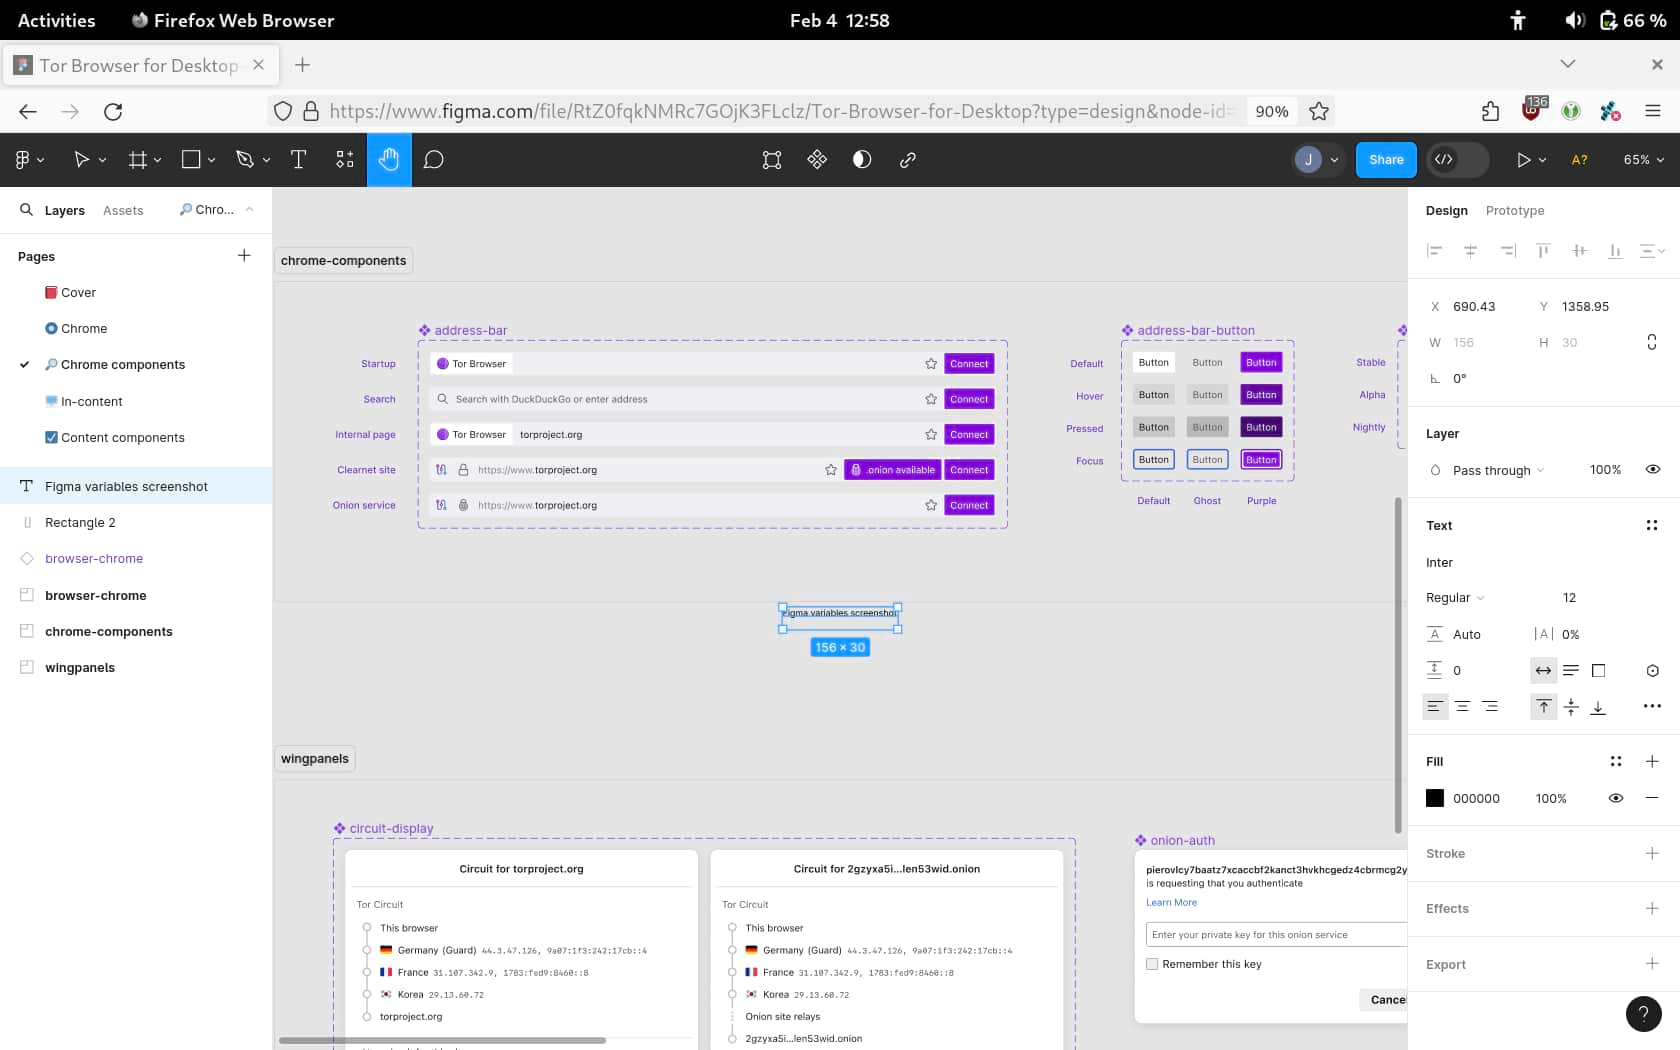Toggle fill visibility eye icon

(1616, 798)
